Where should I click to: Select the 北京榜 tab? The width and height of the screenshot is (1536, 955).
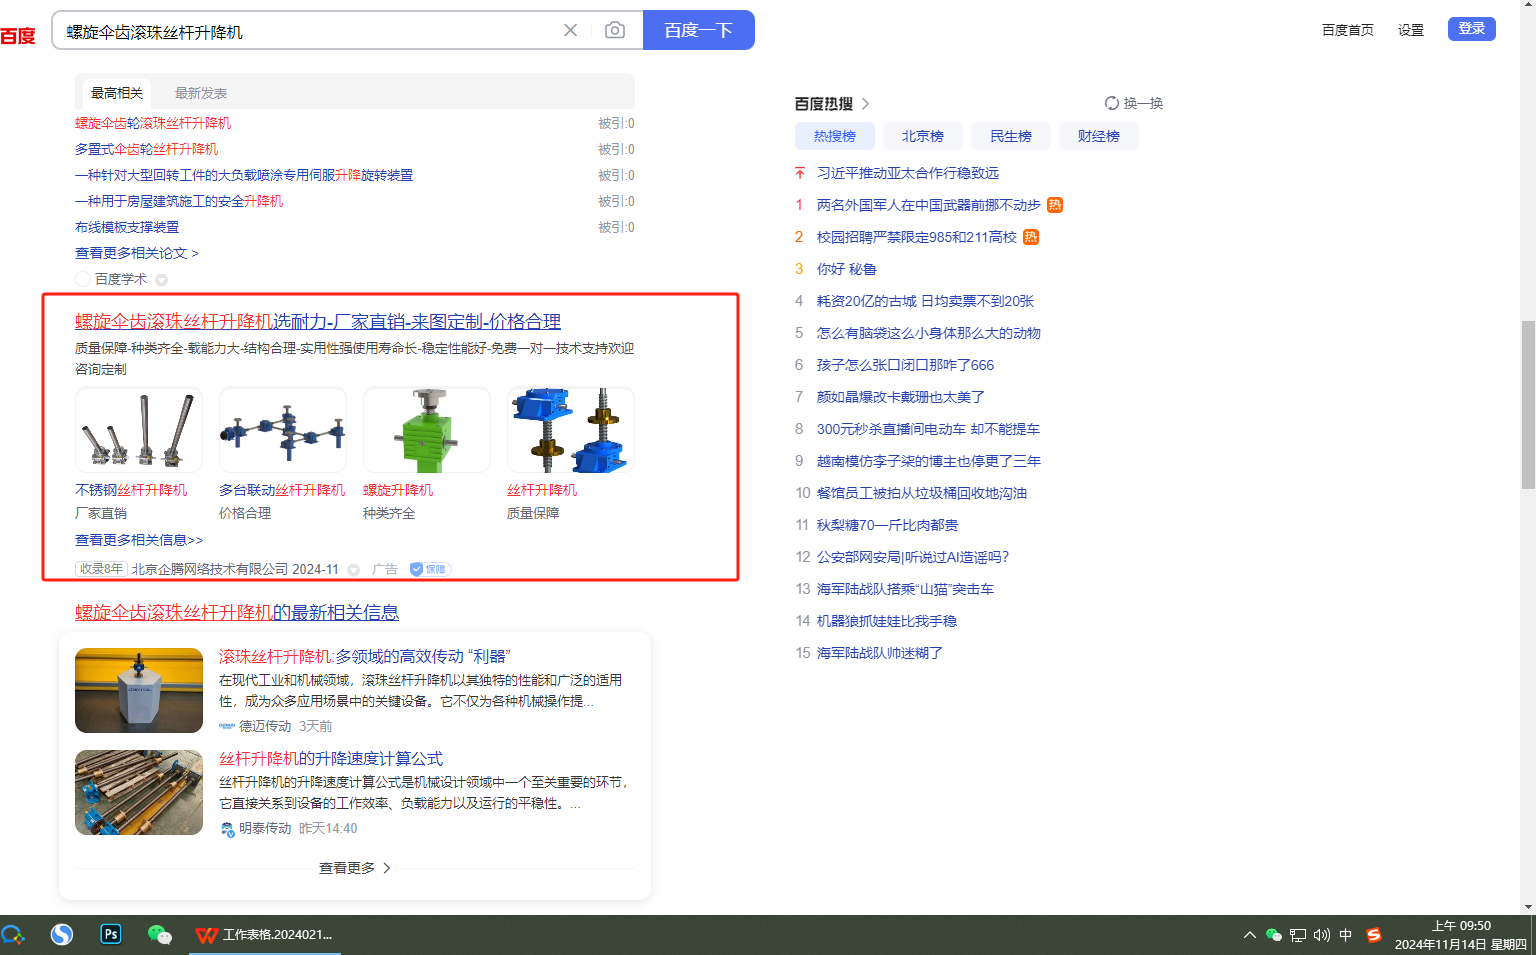click(923, 136)
